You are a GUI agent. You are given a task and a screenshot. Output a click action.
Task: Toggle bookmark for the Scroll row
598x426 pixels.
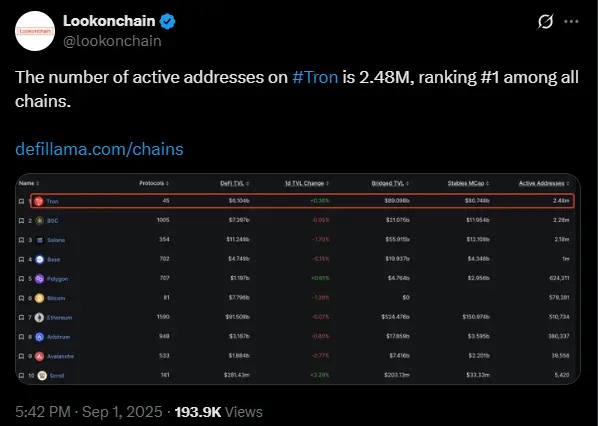[22, 376]
